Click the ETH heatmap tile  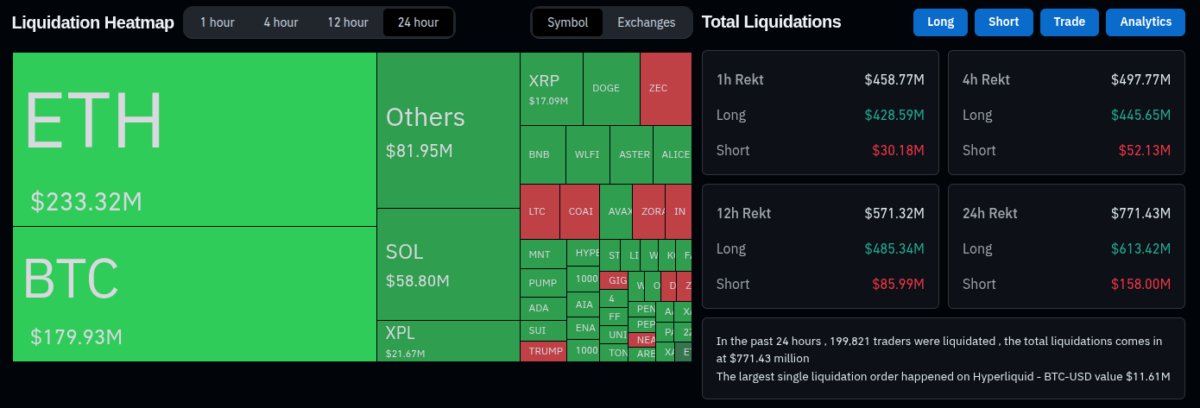click(x=194, y=139)
